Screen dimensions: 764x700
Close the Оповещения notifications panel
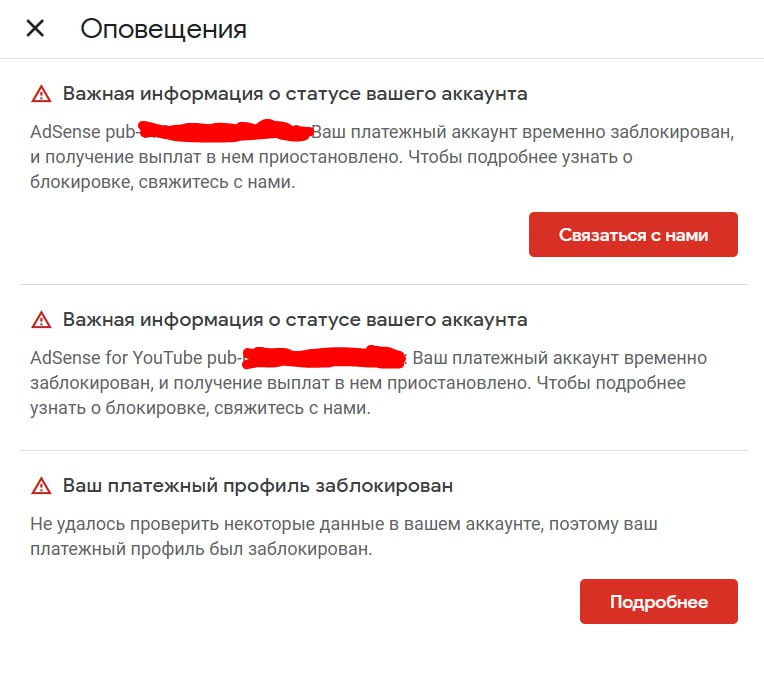click(35, 28)
